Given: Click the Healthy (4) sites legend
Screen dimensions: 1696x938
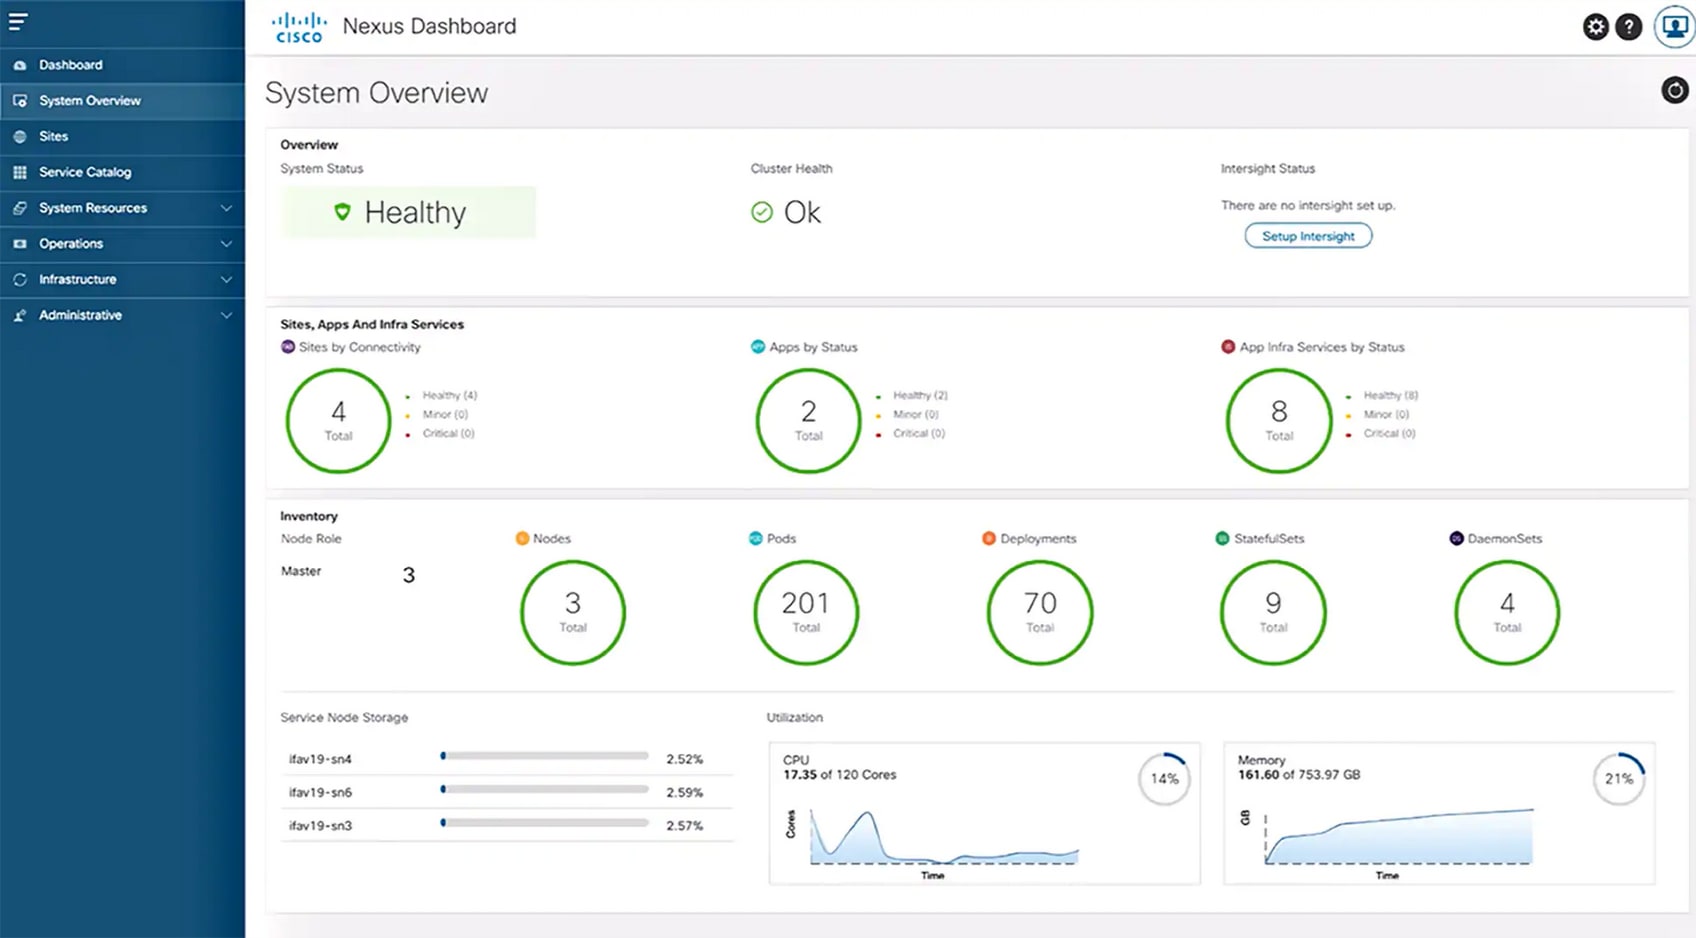Looking at the screenshot, I should (441, 396).
